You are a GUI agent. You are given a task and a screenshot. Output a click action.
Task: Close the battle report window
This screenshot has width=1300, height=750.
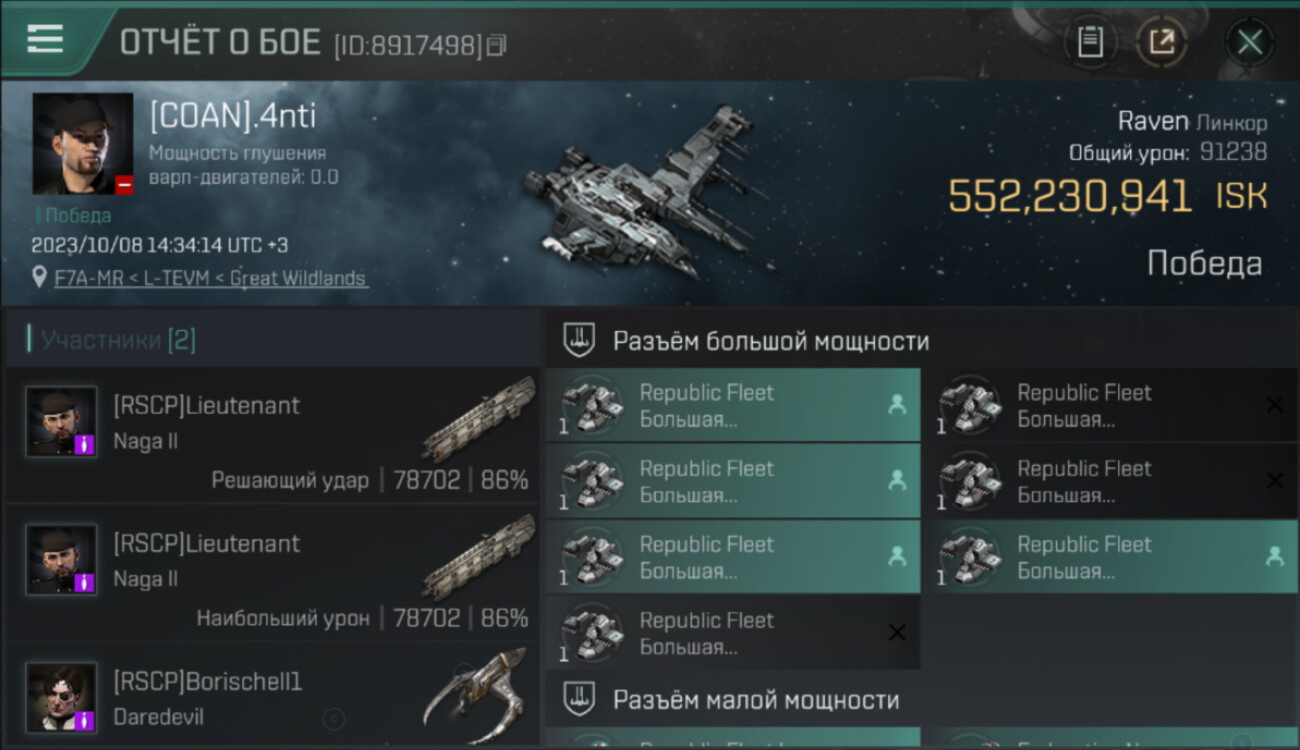[x=1250, y=42]
